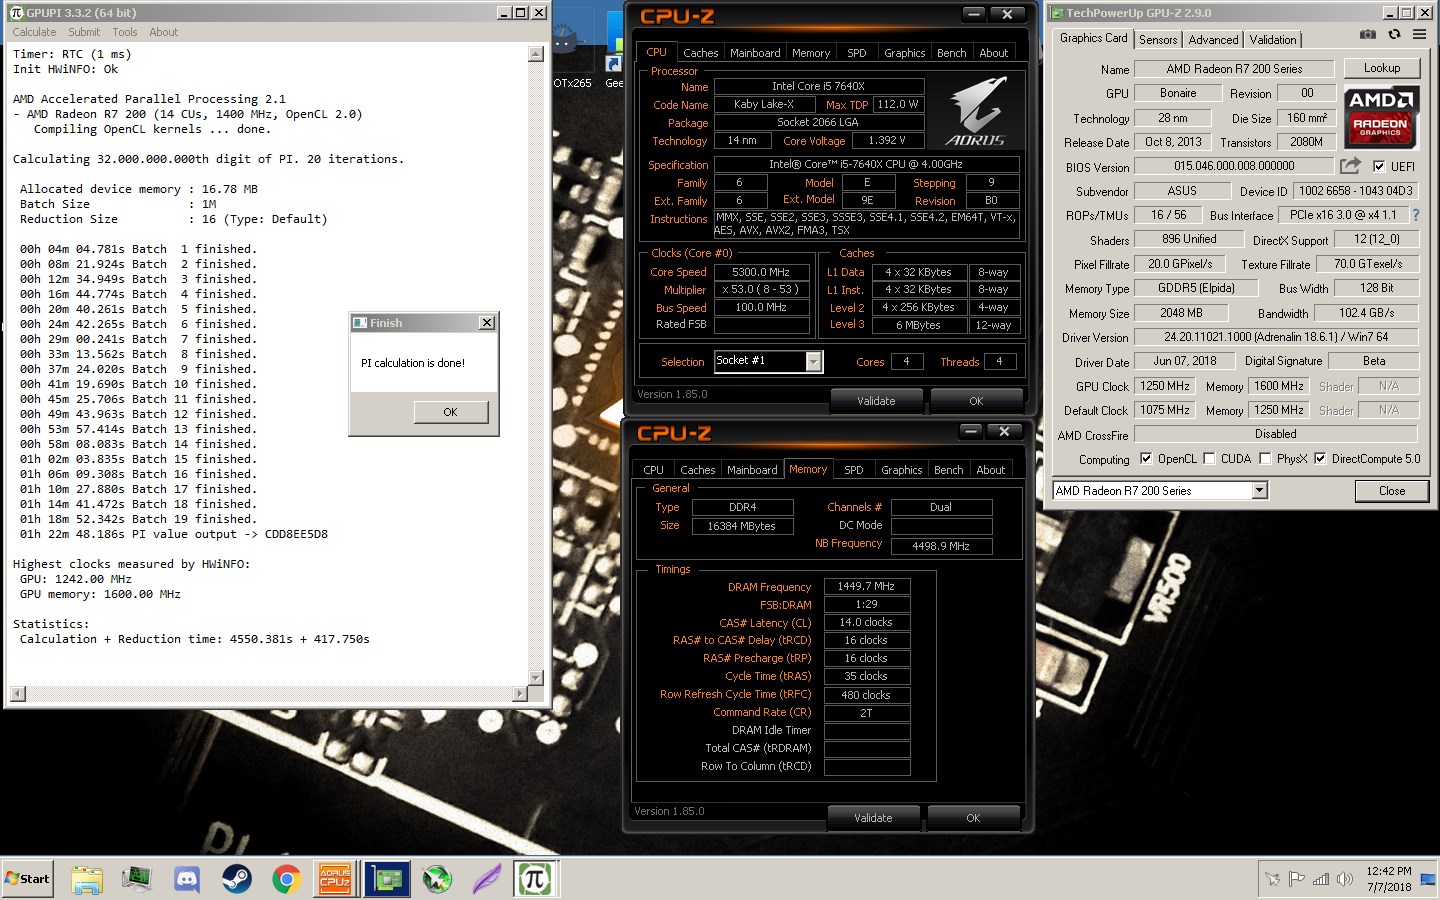Click the GPU-Z refresh icon
Viewport: 1440px width, 900px height.
point(1394,35)
